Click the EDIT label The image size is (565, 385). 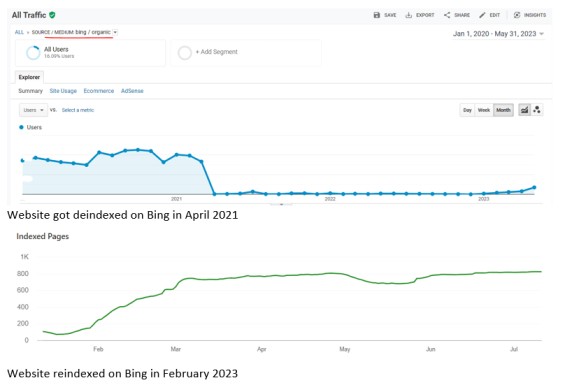495,15
